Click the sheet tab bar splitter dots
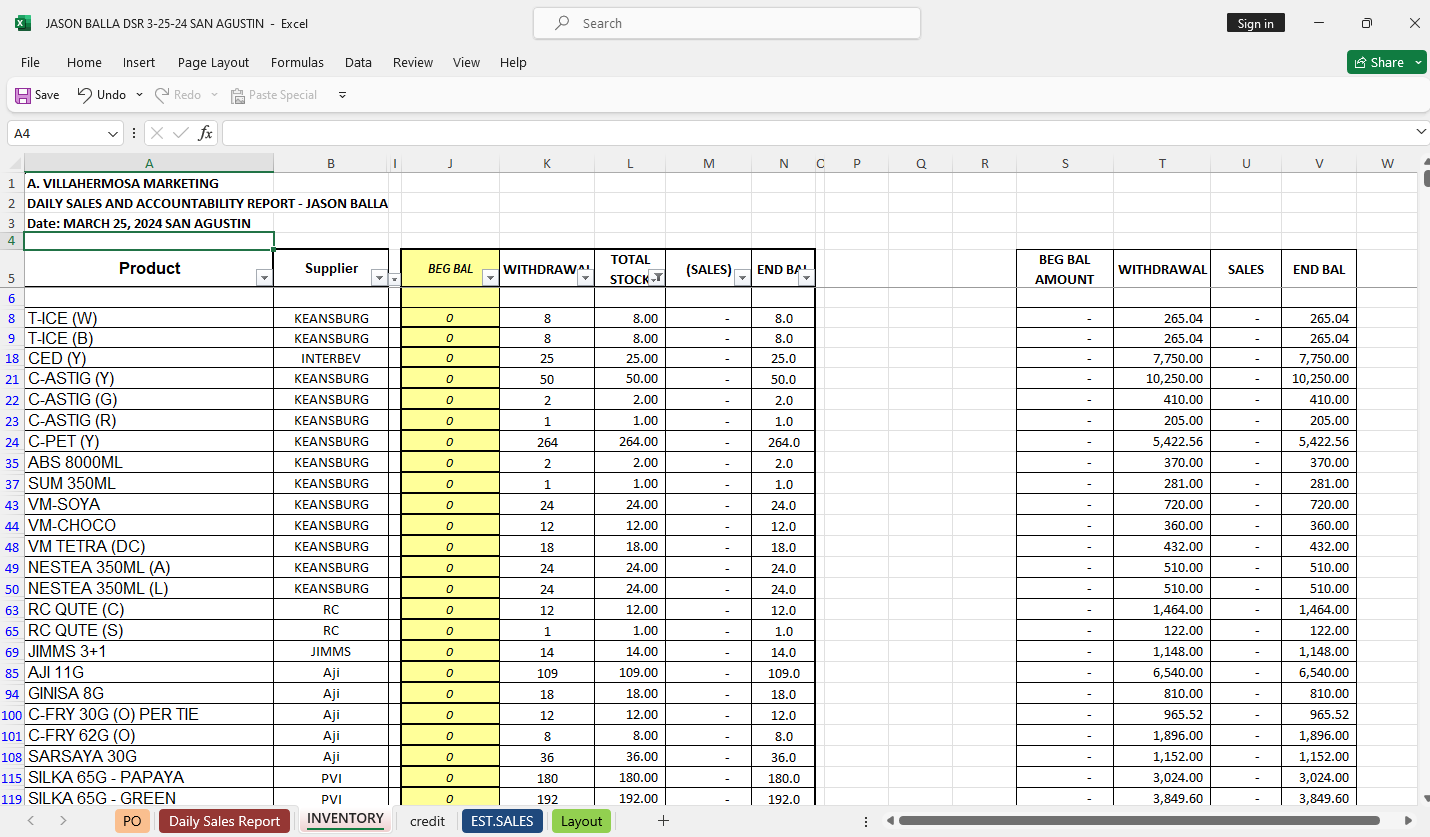The image size is (1430, 837). point(866,821)
